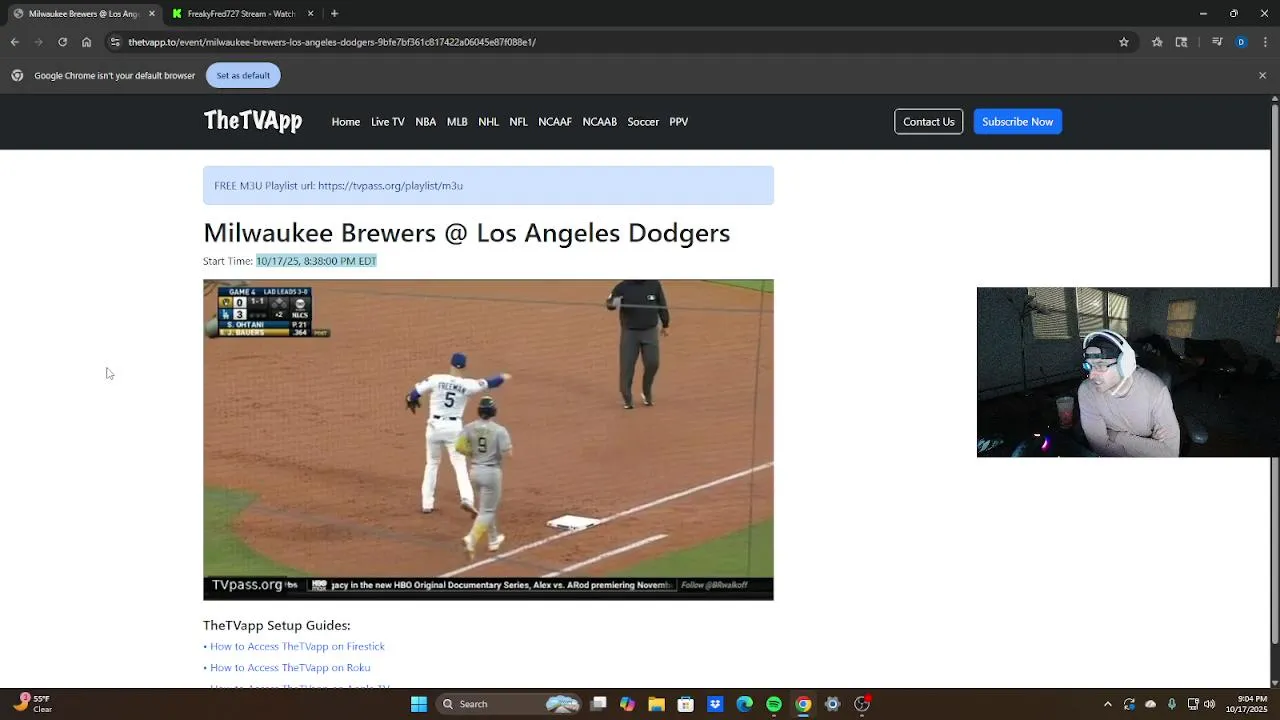Open NHL navigation item
The image size is (1280, 720).
(488, 122)
